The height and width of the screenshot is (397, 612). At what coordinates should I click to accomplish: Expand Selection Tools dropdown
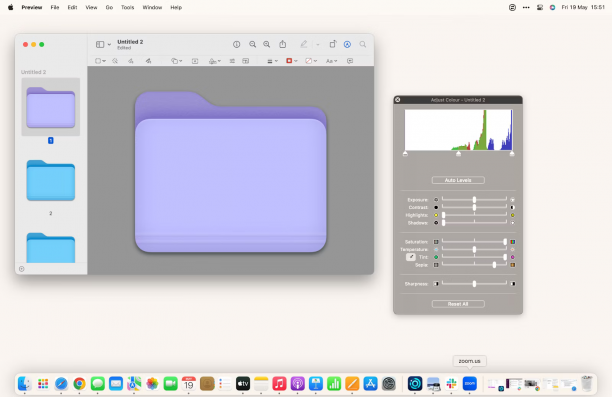pos(100,61)
